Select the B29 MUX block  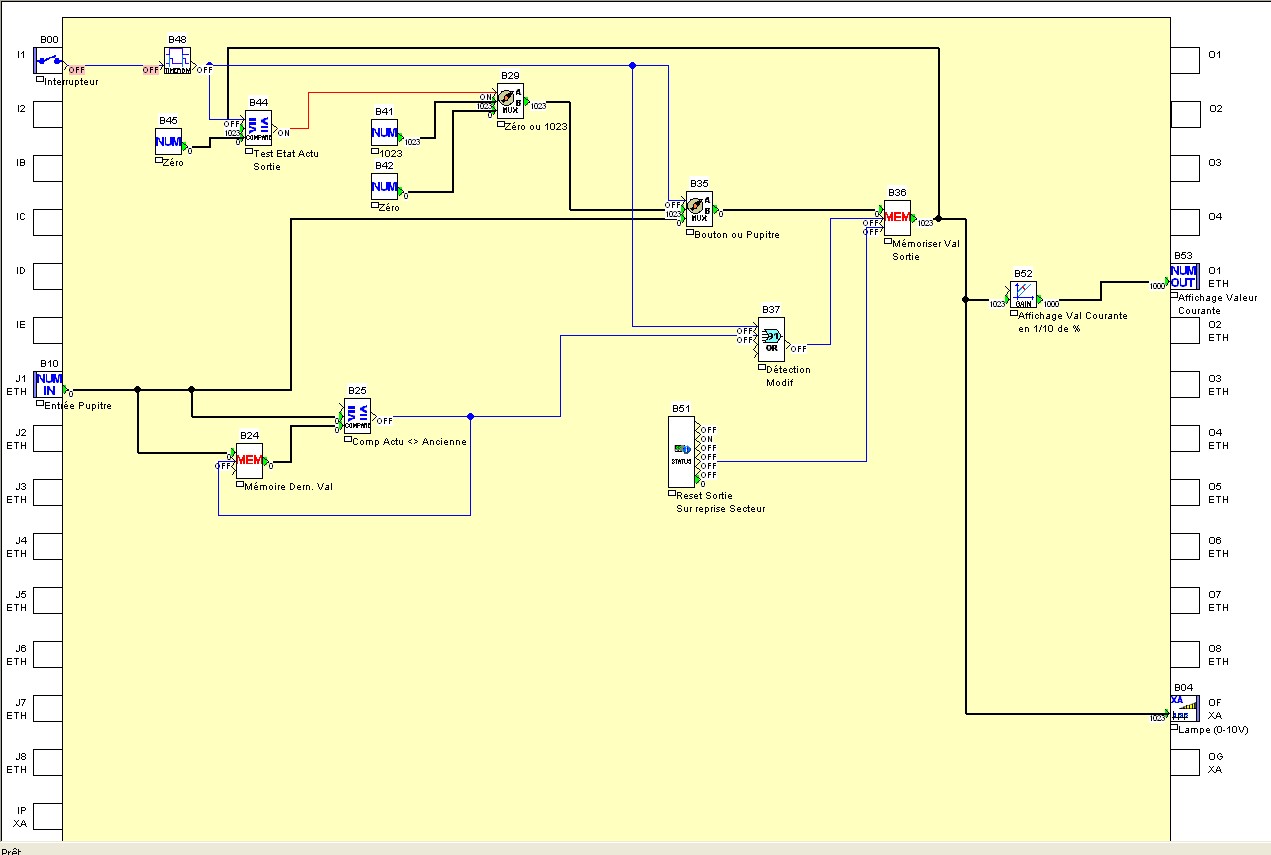(510, 100)
